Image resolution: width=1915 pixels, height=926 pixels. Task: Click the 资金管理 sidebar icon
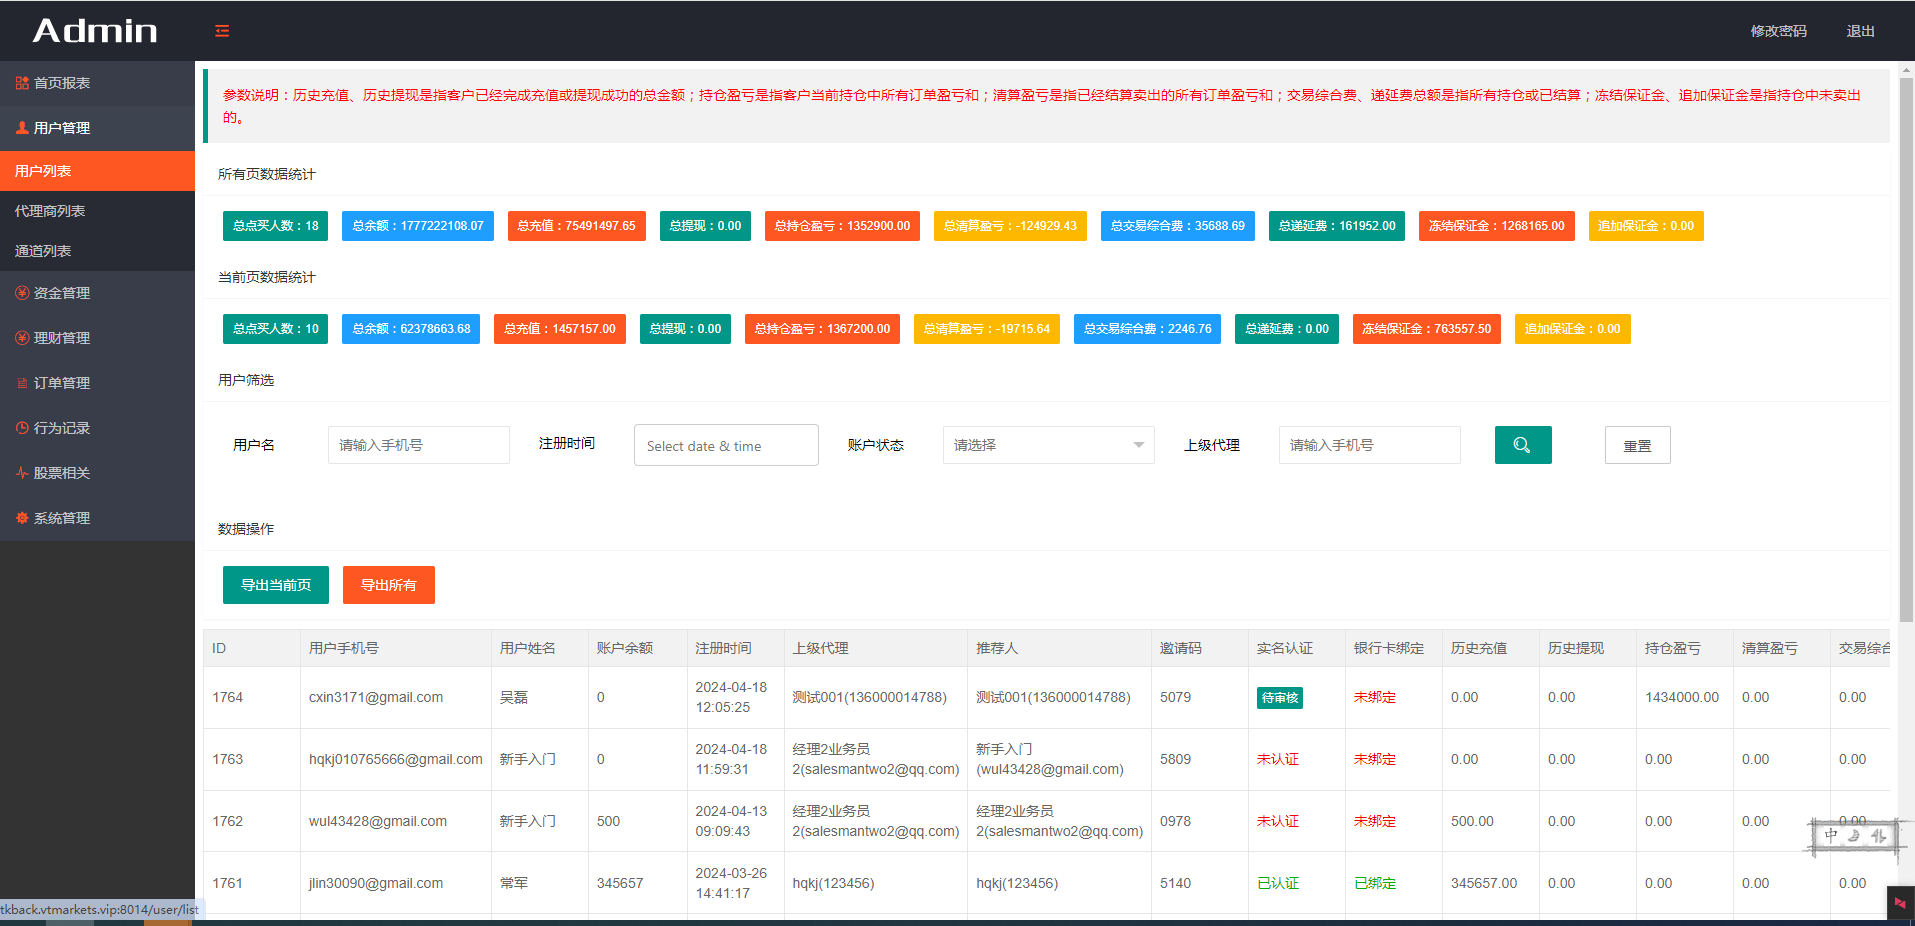(22, 293)
